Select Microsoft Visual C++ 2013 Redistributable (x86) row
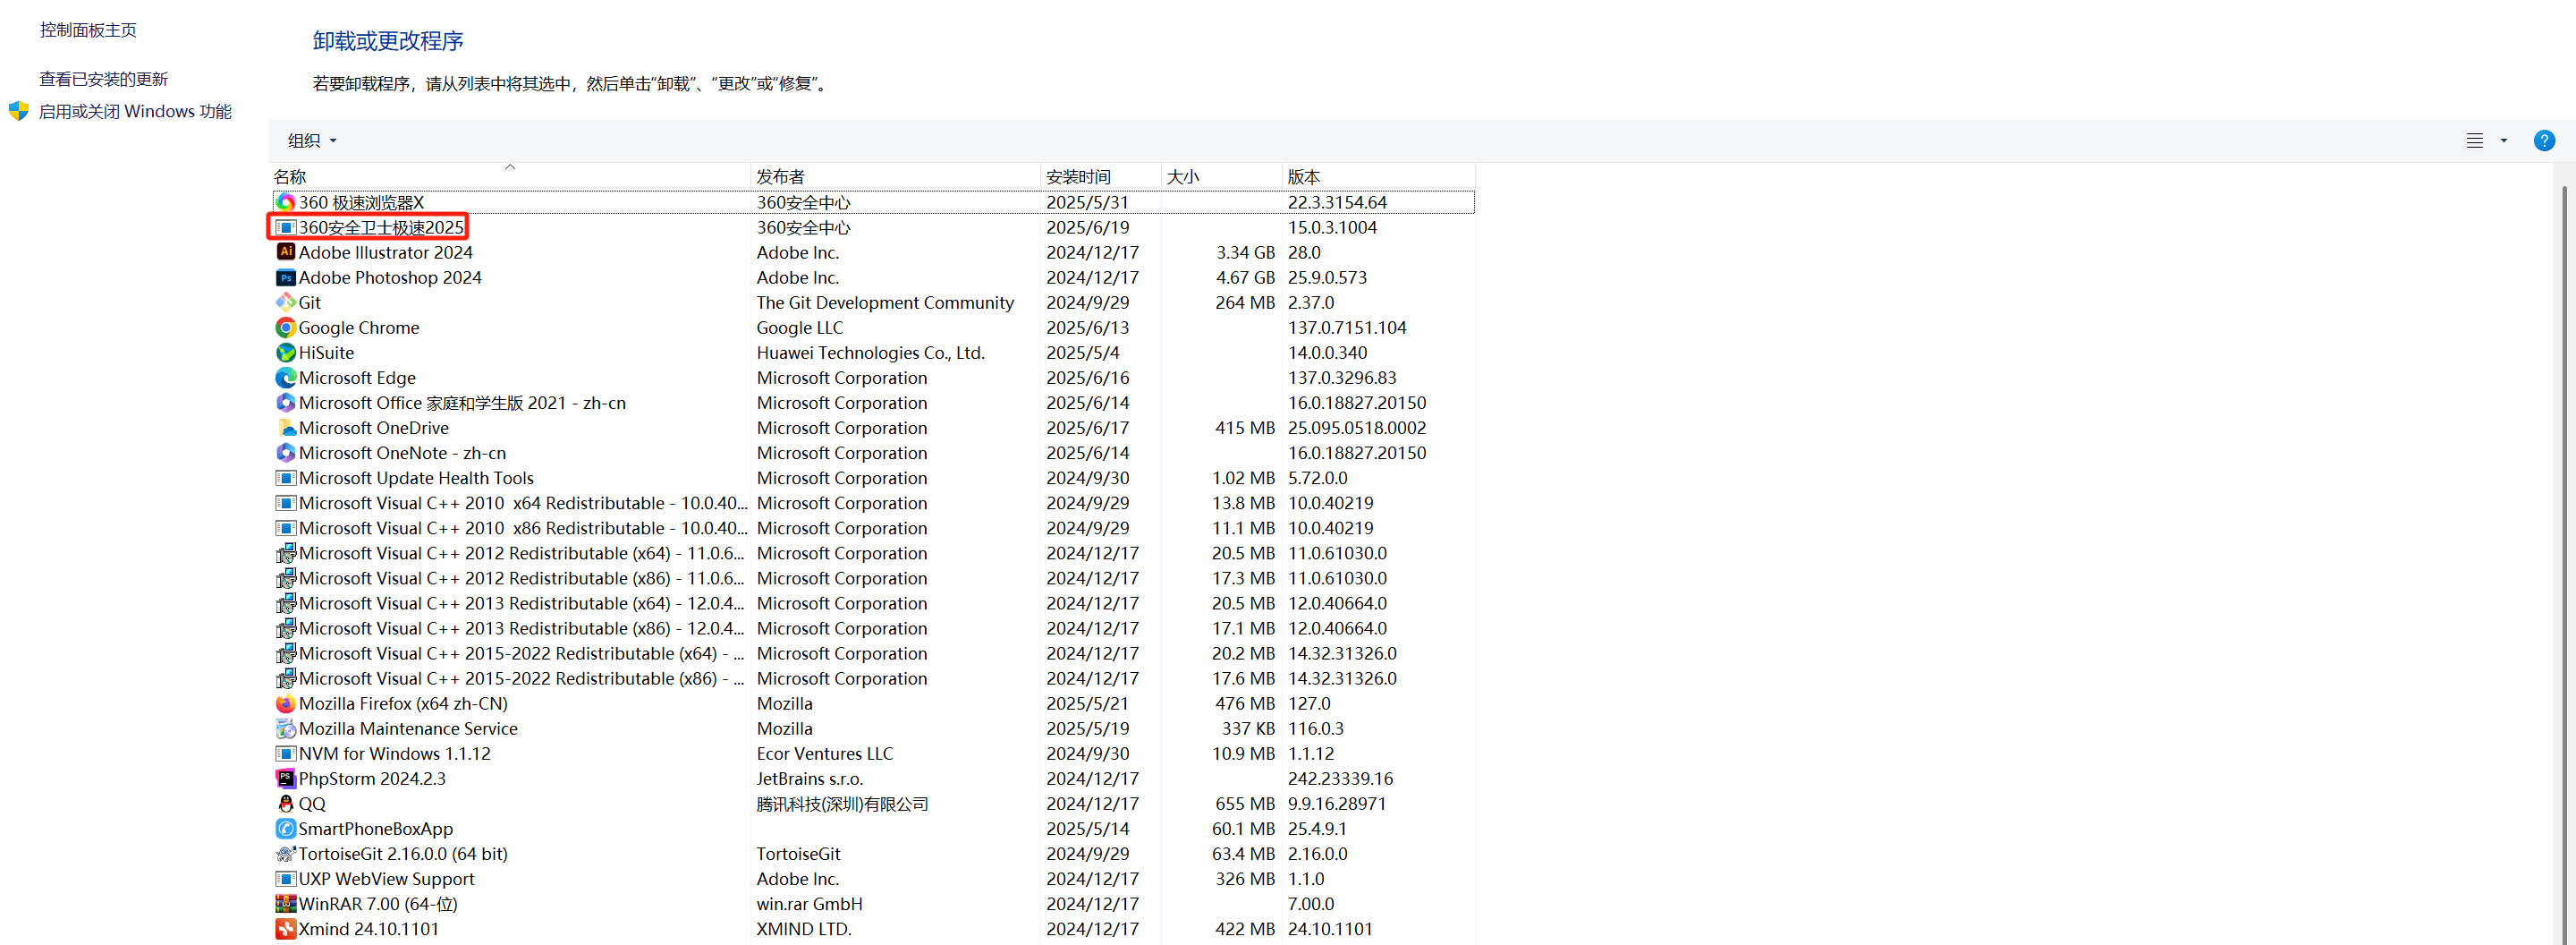Viewport: 2576px width, 945px height. [874, 628]
